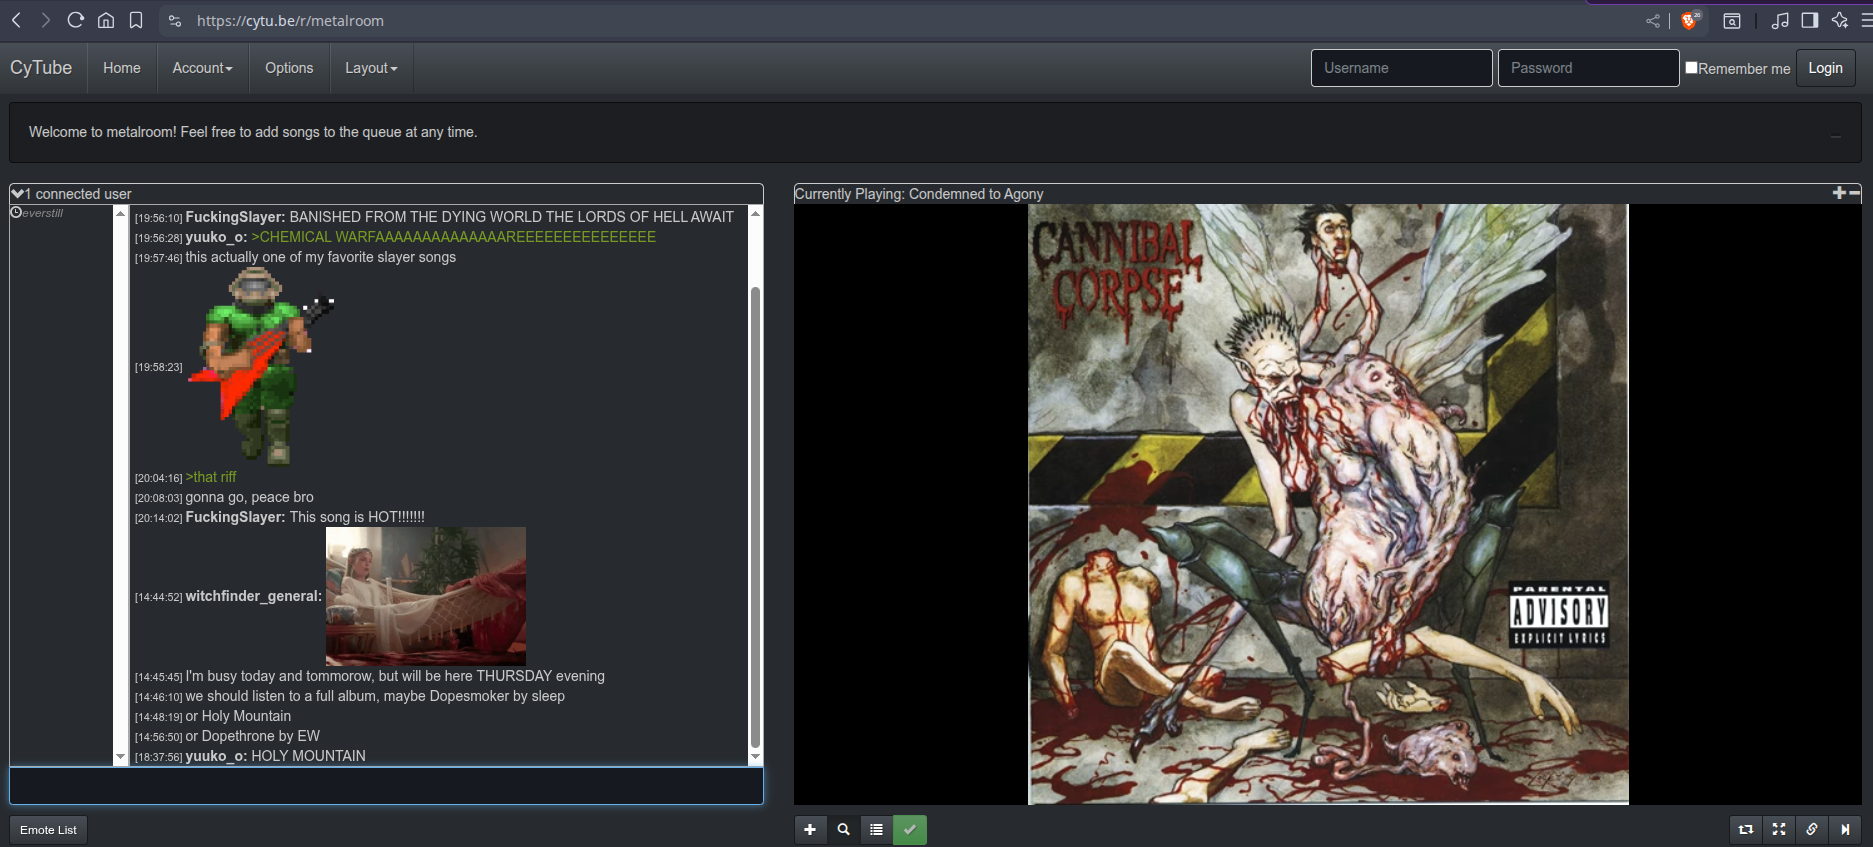This screenshot has width=1873, height=847.
Task: Click the 'HOLY MOUNTAIN' message by yuuko_o
Action: 308,756
